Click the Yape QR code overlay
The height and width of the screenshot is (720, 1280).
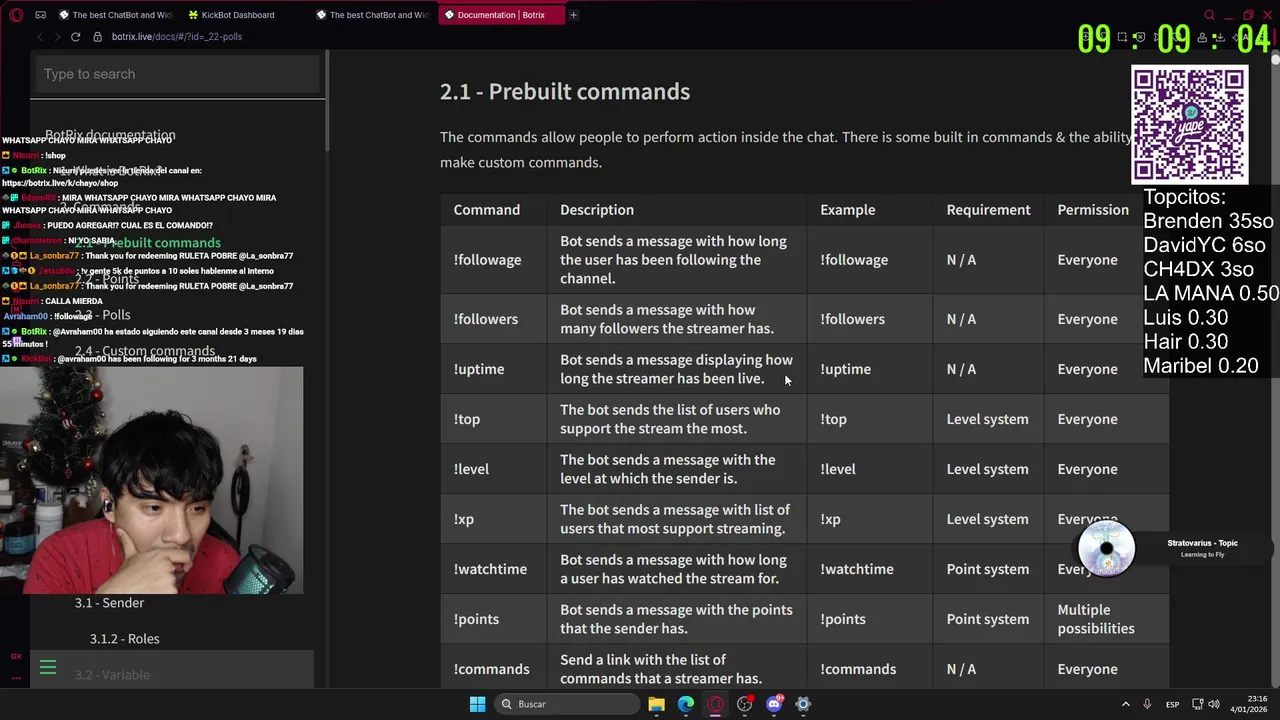1190,125
